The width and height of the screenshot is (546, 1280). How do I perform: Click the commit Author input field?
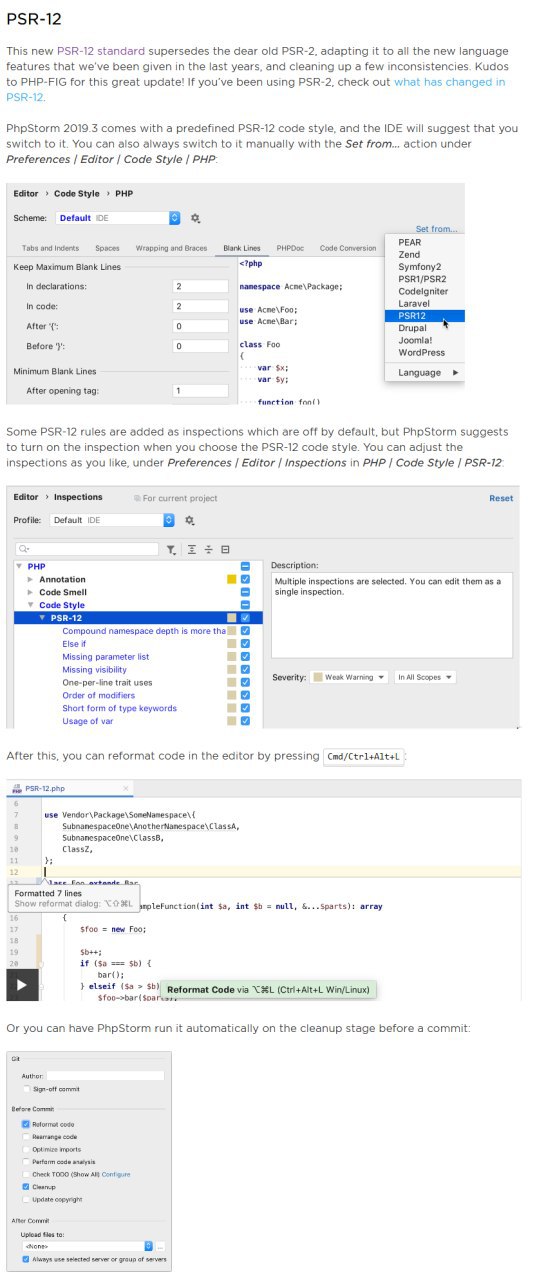tap(105, 1075)
